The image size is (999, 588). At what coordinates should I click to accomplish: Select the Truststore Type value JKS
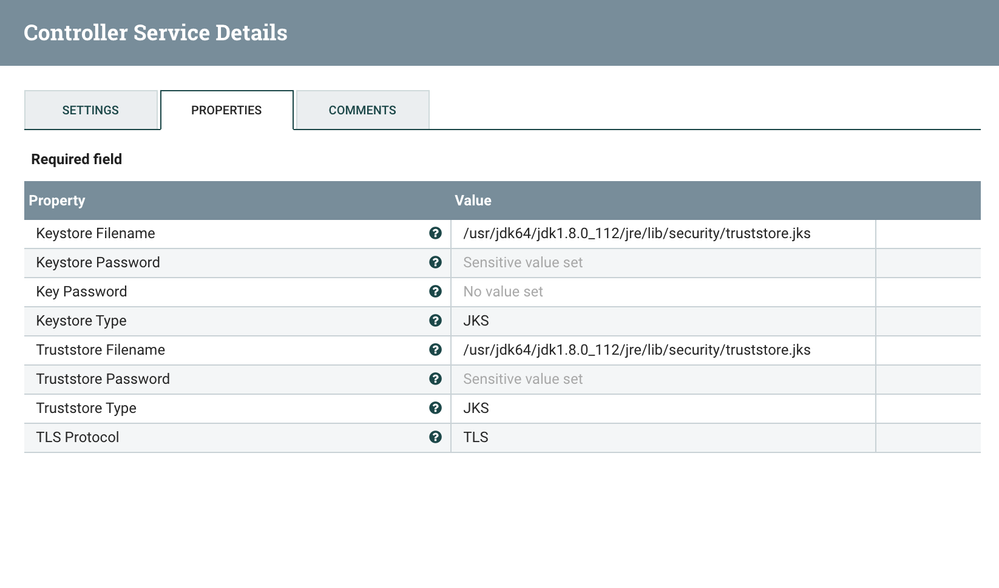[x=476, y=408]
